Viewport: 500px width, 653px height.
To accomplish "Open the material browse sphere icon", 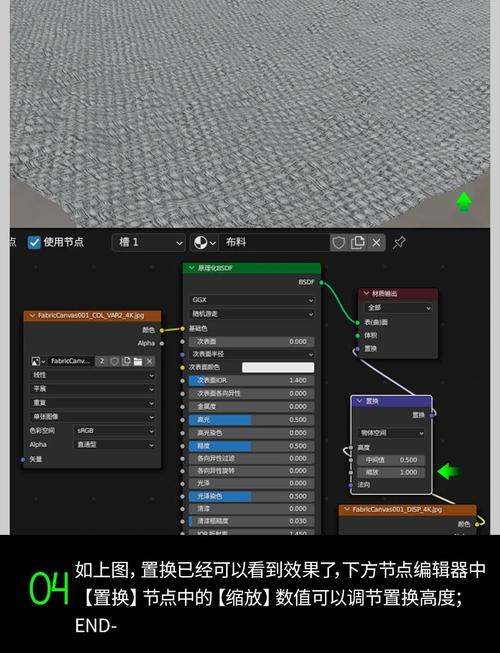I will point(204,242).
